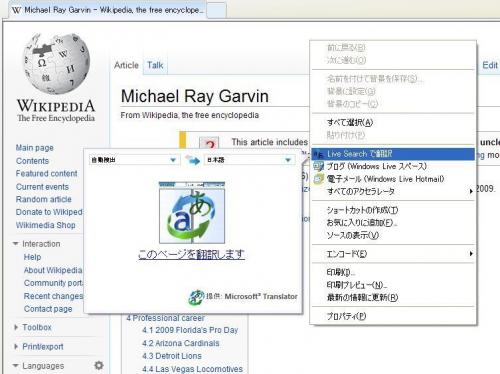Choose プロパティ(P) from context menu

(x=393, y=316)
